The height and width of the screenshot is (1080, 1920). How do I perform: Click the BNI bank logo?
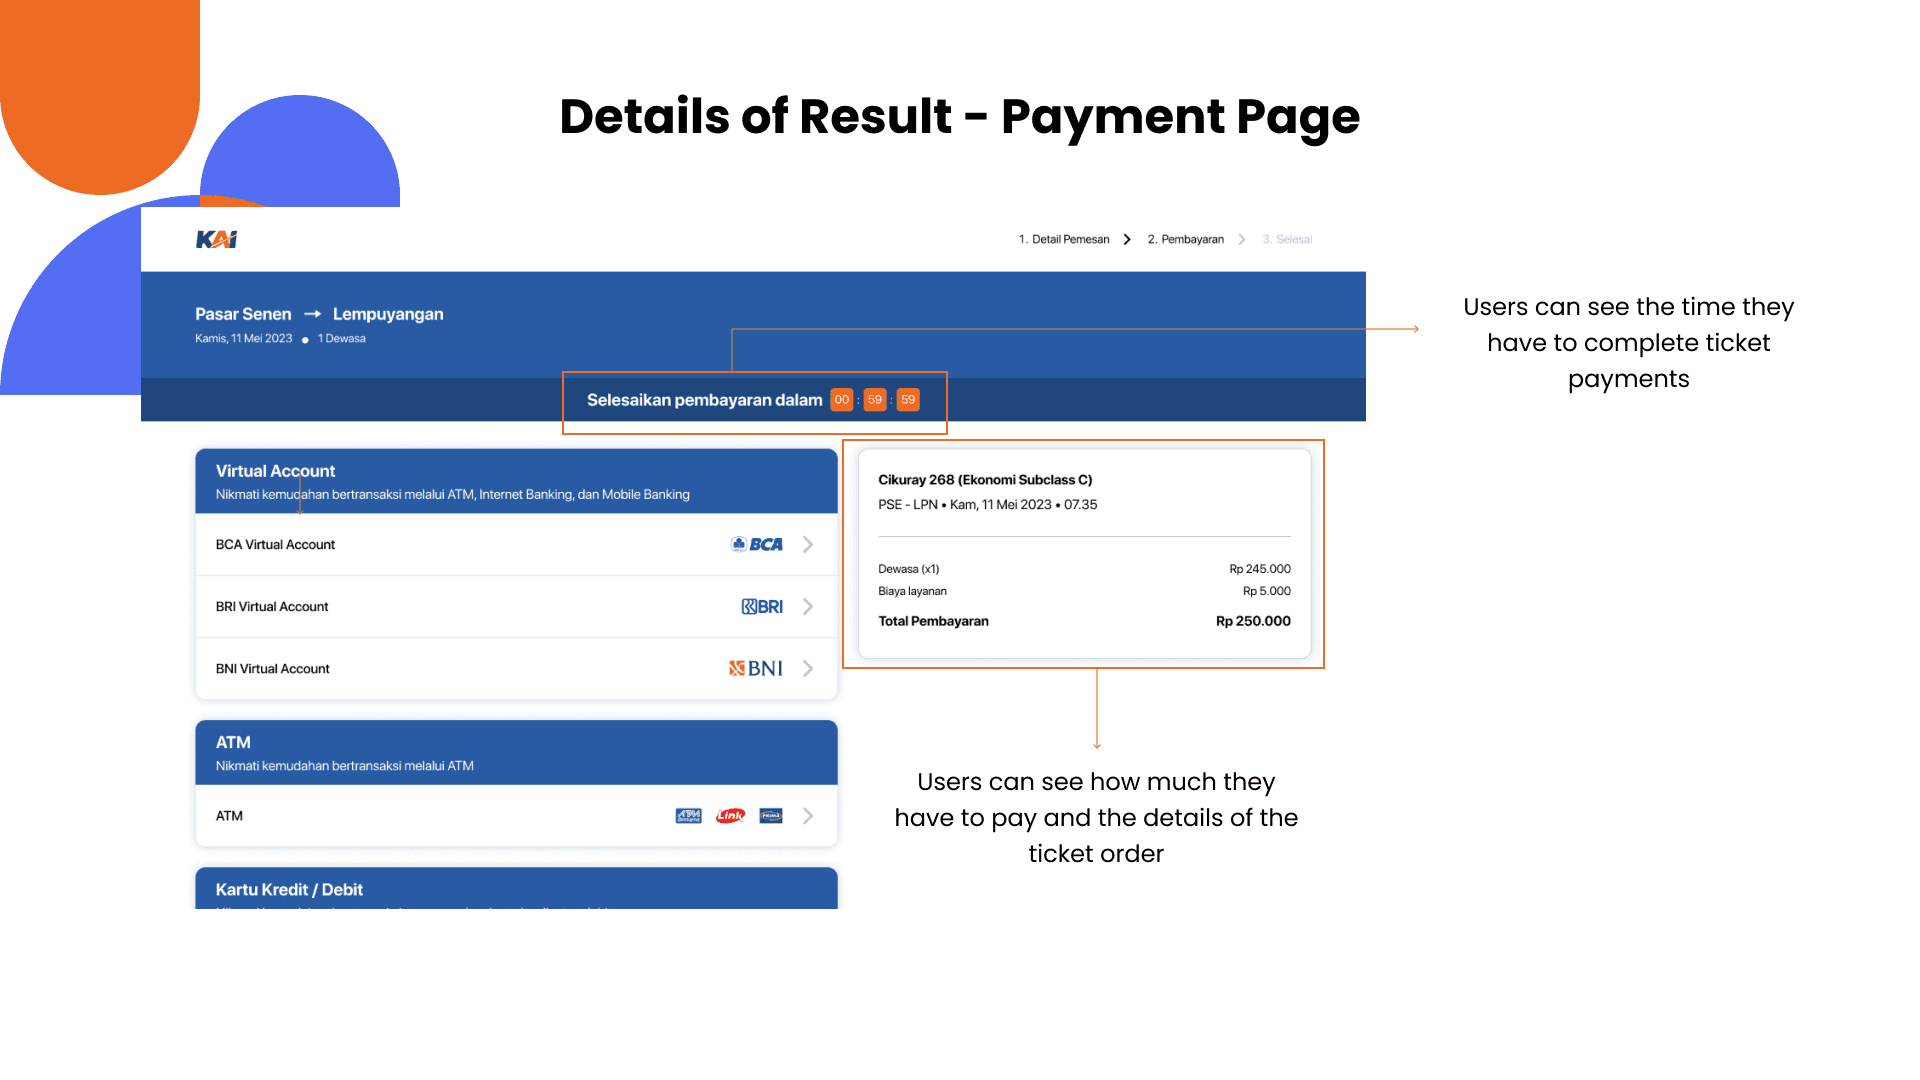click(756, 668)
